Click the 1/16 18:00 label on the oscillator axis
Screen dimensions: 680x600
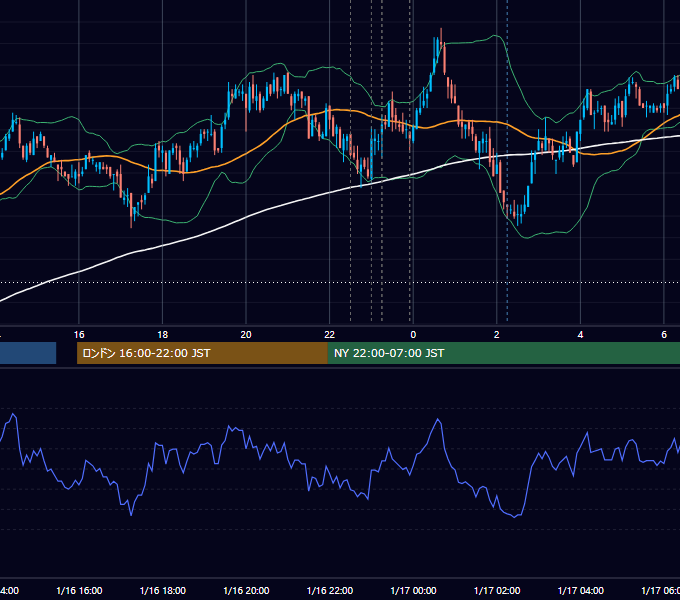[163, 590]
